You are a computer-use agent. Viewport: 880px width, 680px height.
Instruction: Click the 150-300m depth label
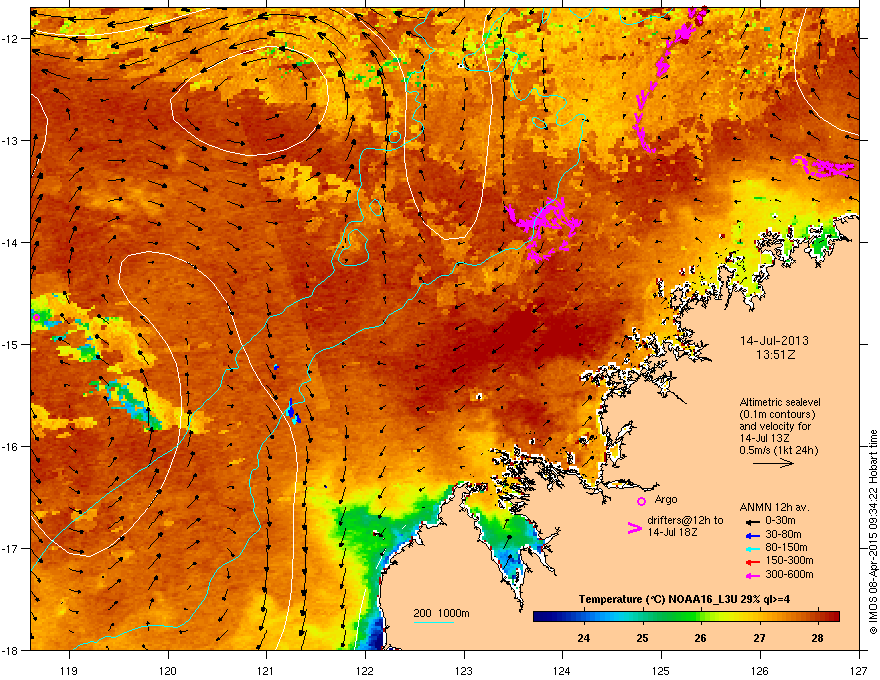click(789, 560)
